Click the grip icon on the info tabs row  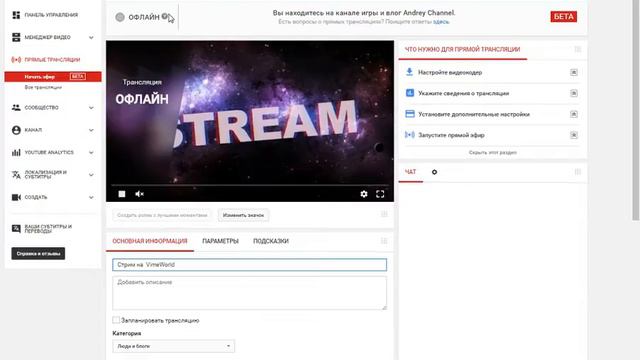click(384, 241)
